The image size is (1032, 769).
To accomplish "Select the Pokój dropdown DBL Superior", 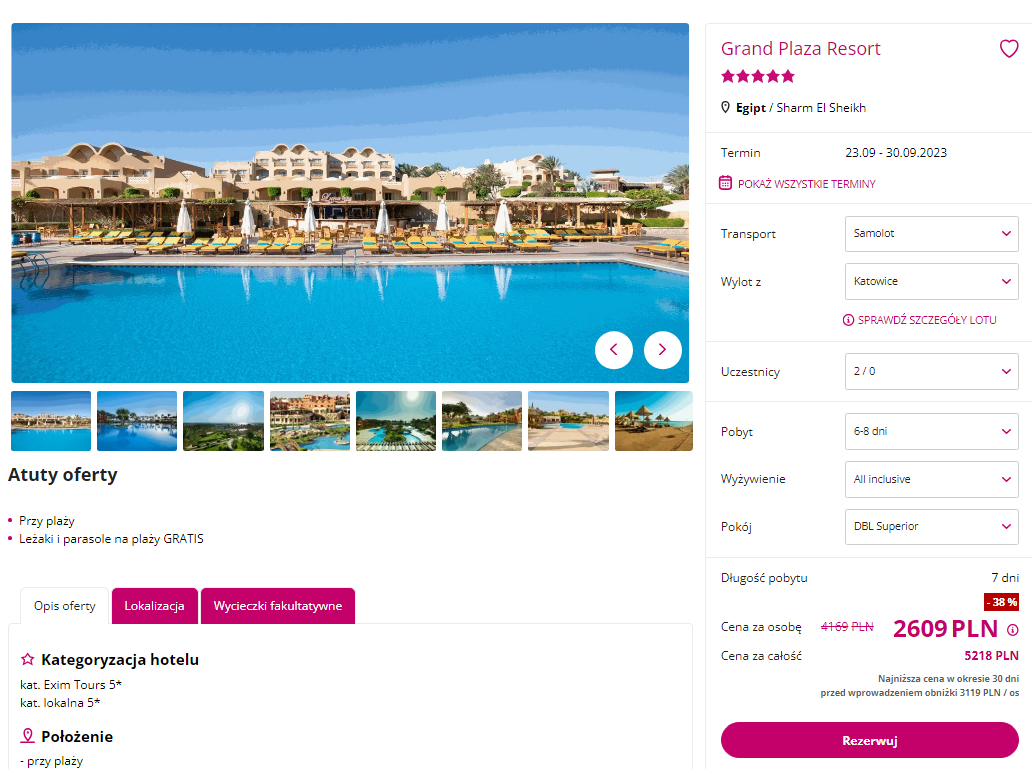I will 931,527.
